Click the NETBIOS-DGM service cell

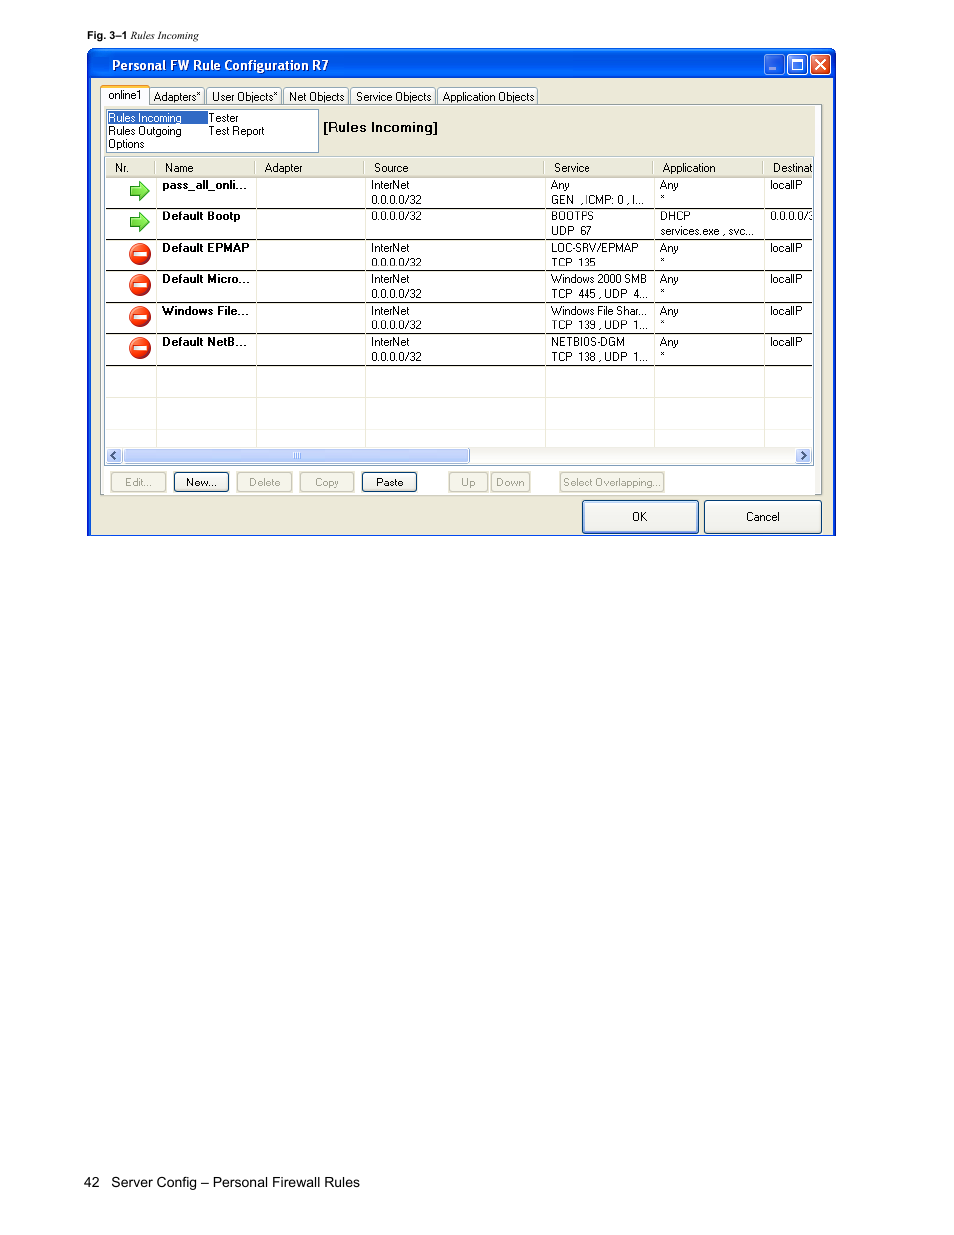pyautogui.click(x=587, y=342)
